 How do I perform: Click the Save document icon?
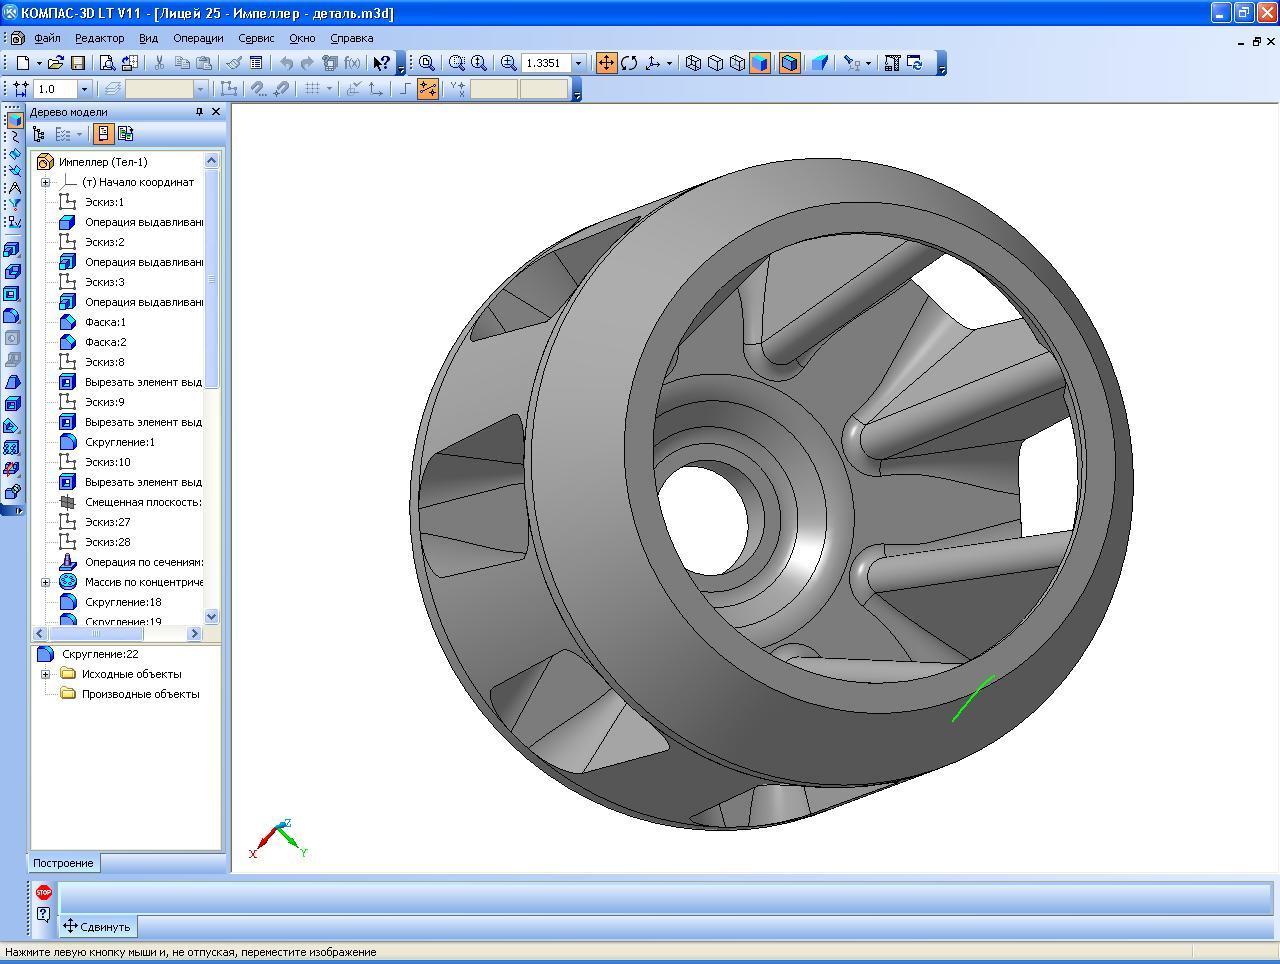pos(77,63)
